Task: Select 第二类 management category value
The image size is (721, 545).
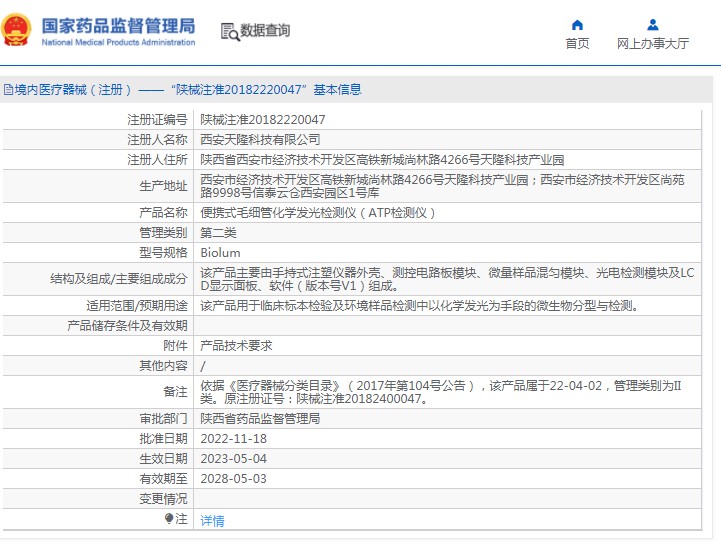Action: [x=218, y=233]
